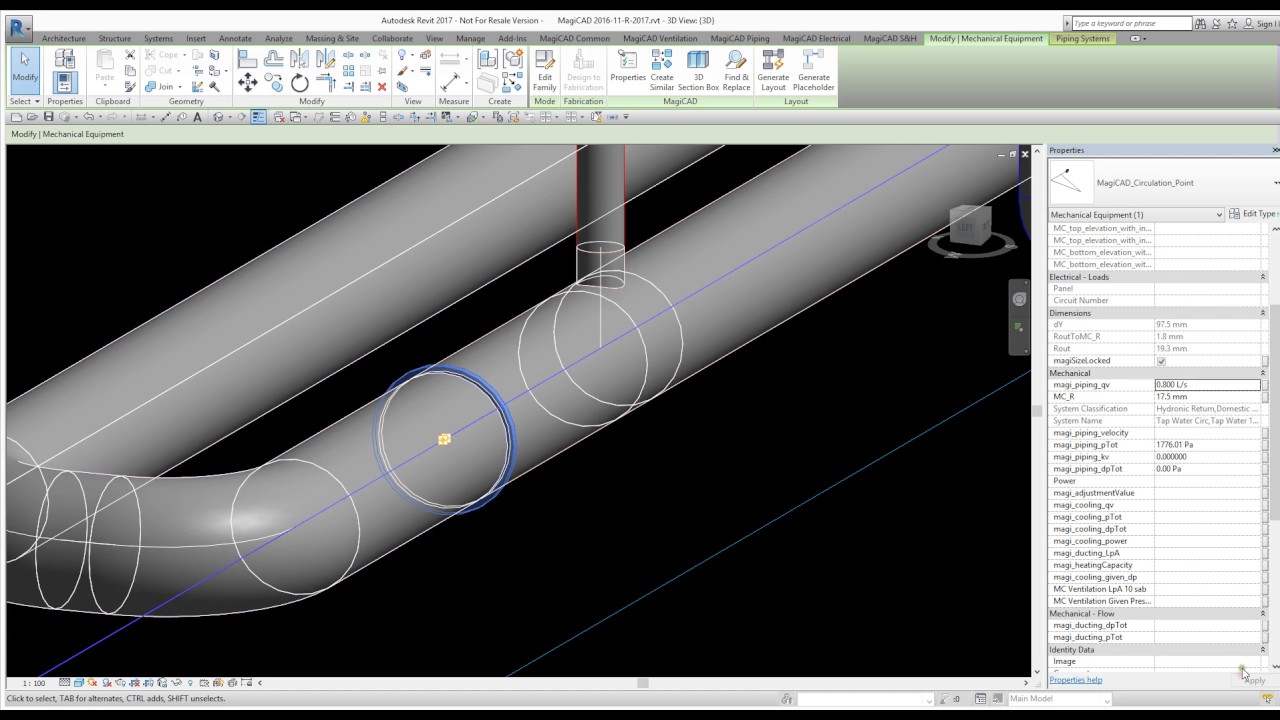This screenshot has height=720, width=1280.
Task: Open the Collaborate ribbon tab
Action: (x=392, y=39)
